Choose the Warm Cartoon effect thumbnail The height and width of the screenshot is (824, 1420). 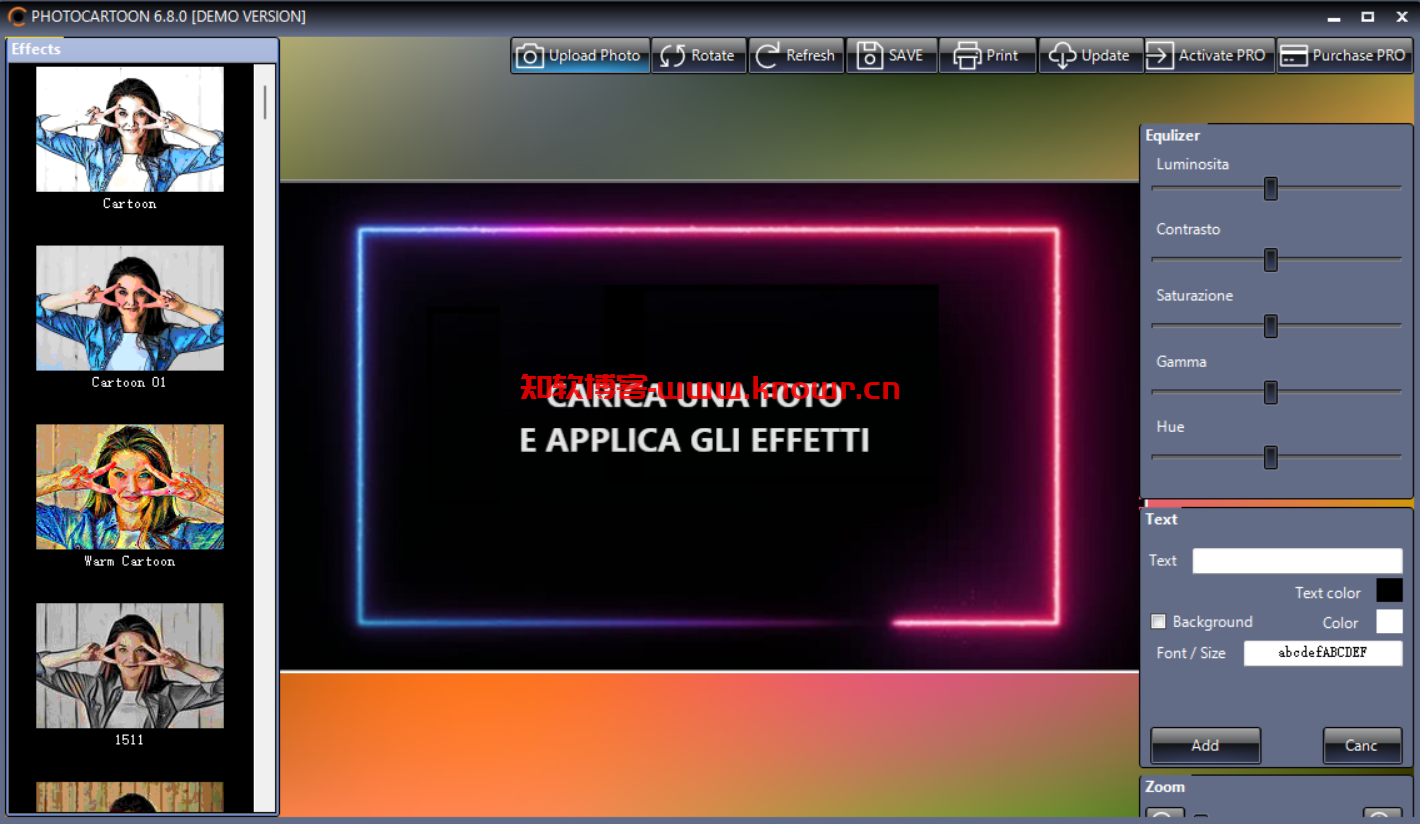click(130, 487)
